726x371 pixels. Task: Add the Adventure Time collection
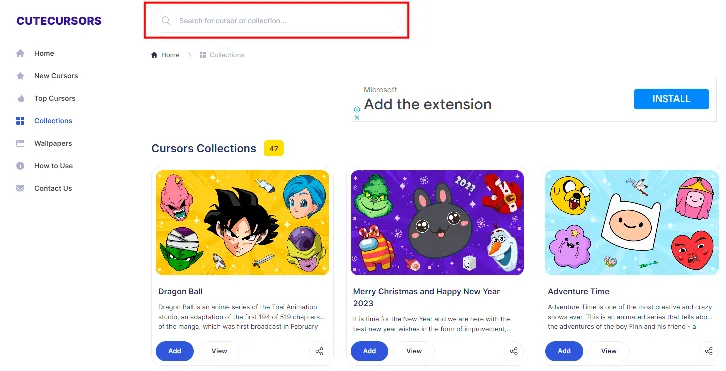[x=564, y=351]
